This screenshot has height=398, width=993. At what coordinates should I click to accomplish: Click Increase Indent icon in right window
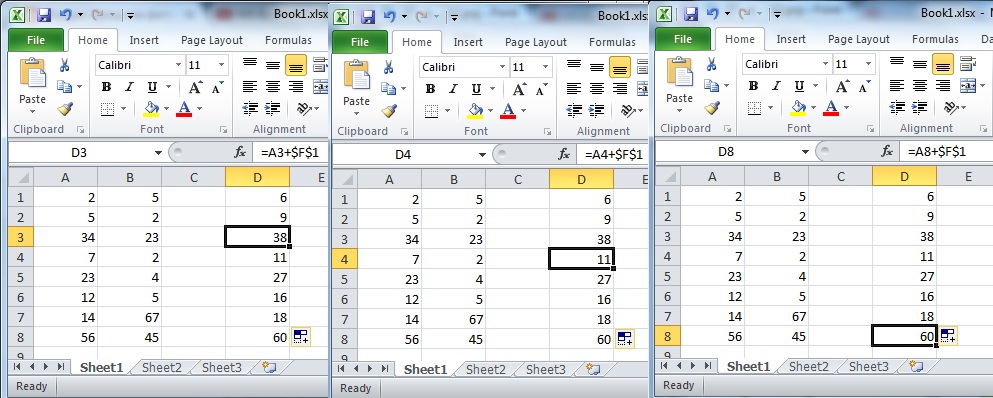pyautogui.click(x=918, y=108)
